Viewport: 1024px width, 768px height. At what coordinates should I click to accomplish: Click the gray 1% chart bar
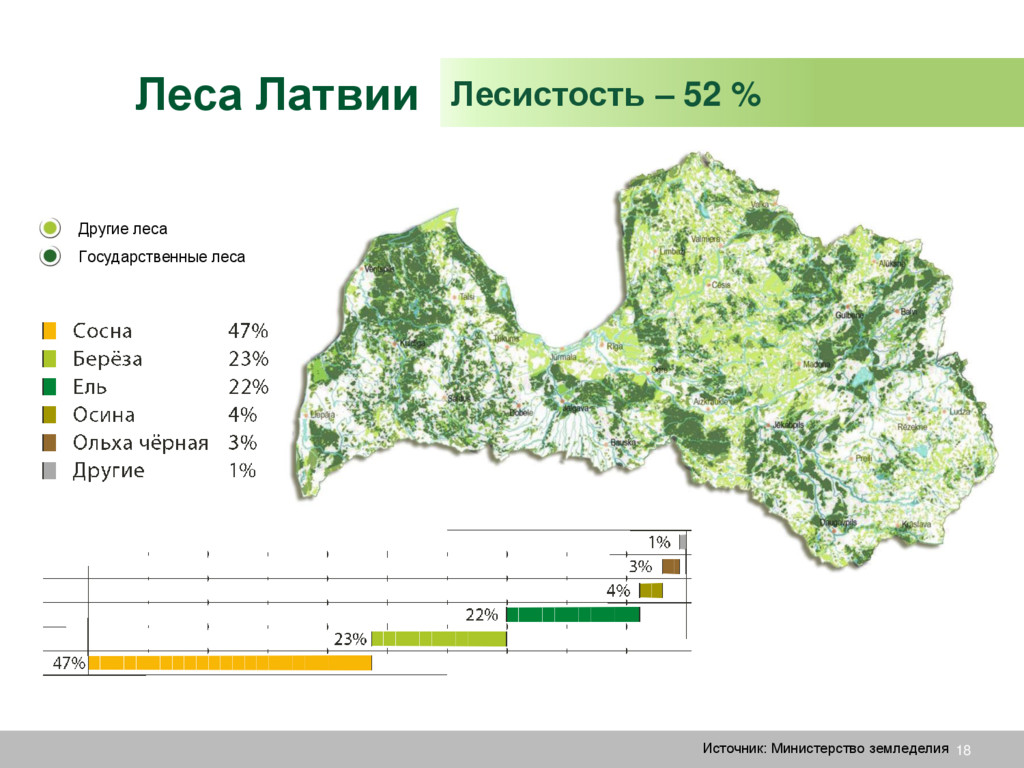682,542
